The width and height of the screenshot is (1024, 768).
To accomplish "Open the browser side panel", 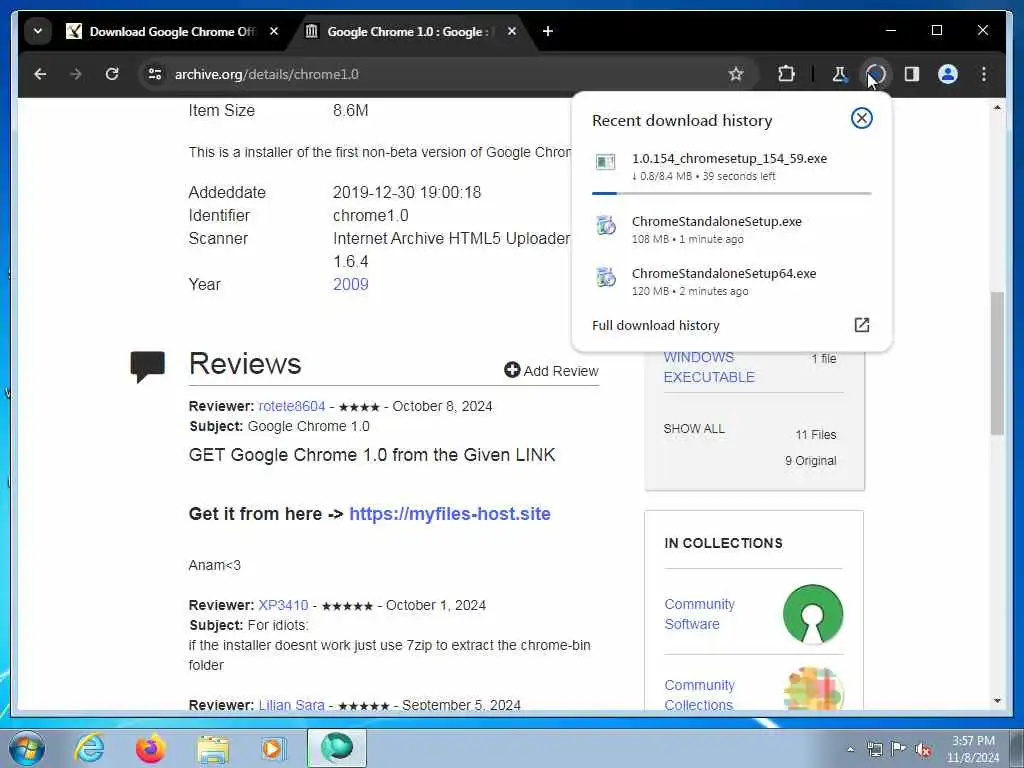I will pos(912,74).
